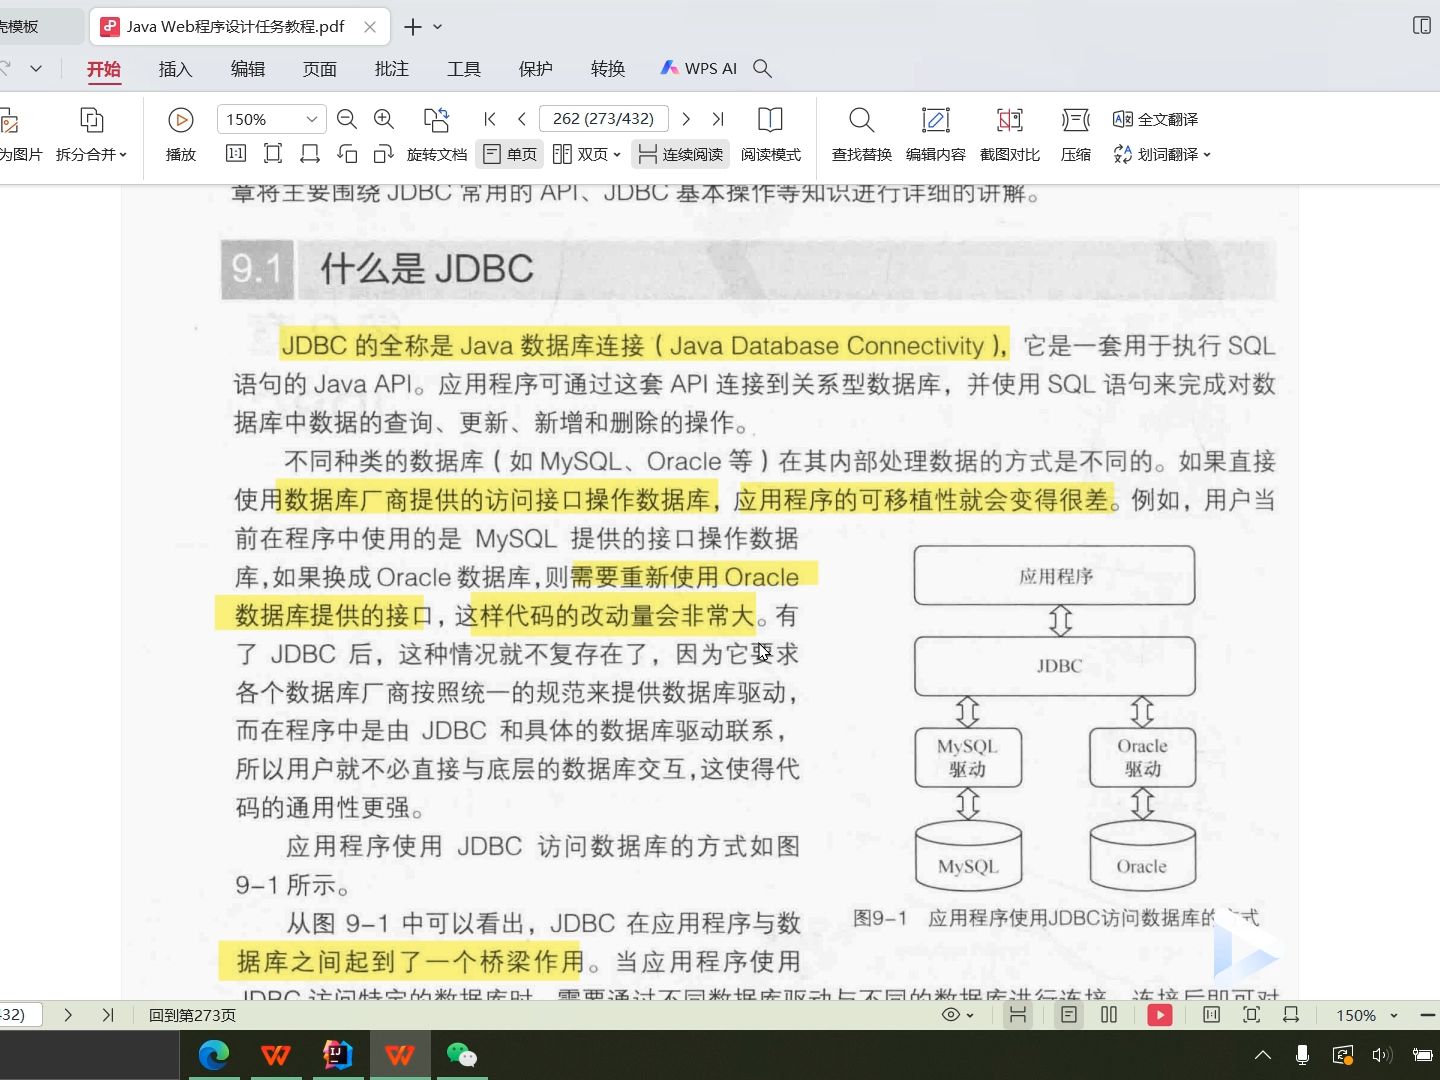1440x1080 pixels.
Task: Open Find and Replace (查找替换)
Action: (x=862, y=134)
